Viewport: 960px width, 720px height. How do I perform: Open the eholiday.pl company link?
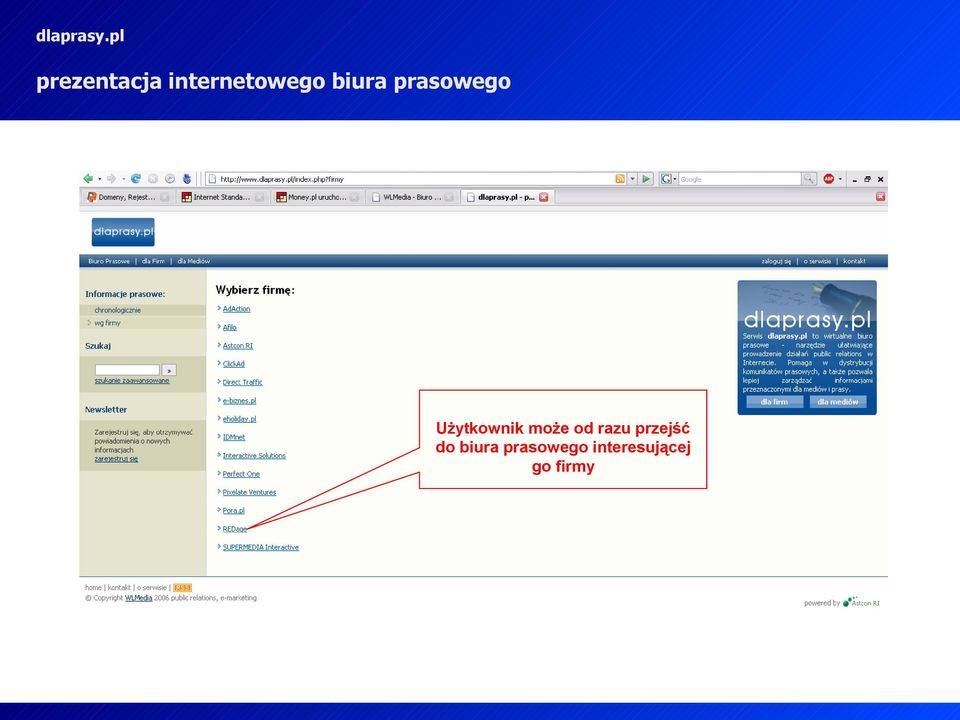click(239, 419)
